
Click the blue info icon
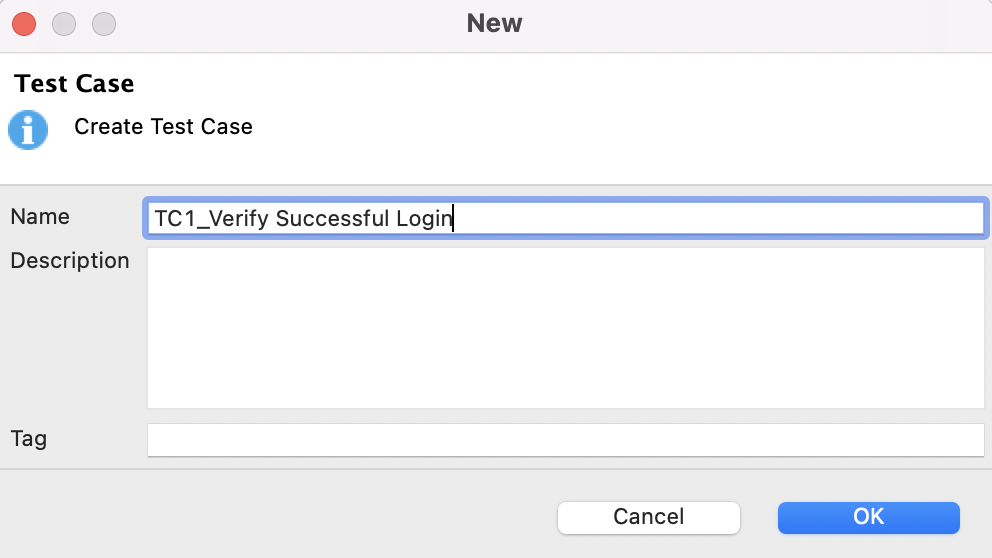[28, 130]
